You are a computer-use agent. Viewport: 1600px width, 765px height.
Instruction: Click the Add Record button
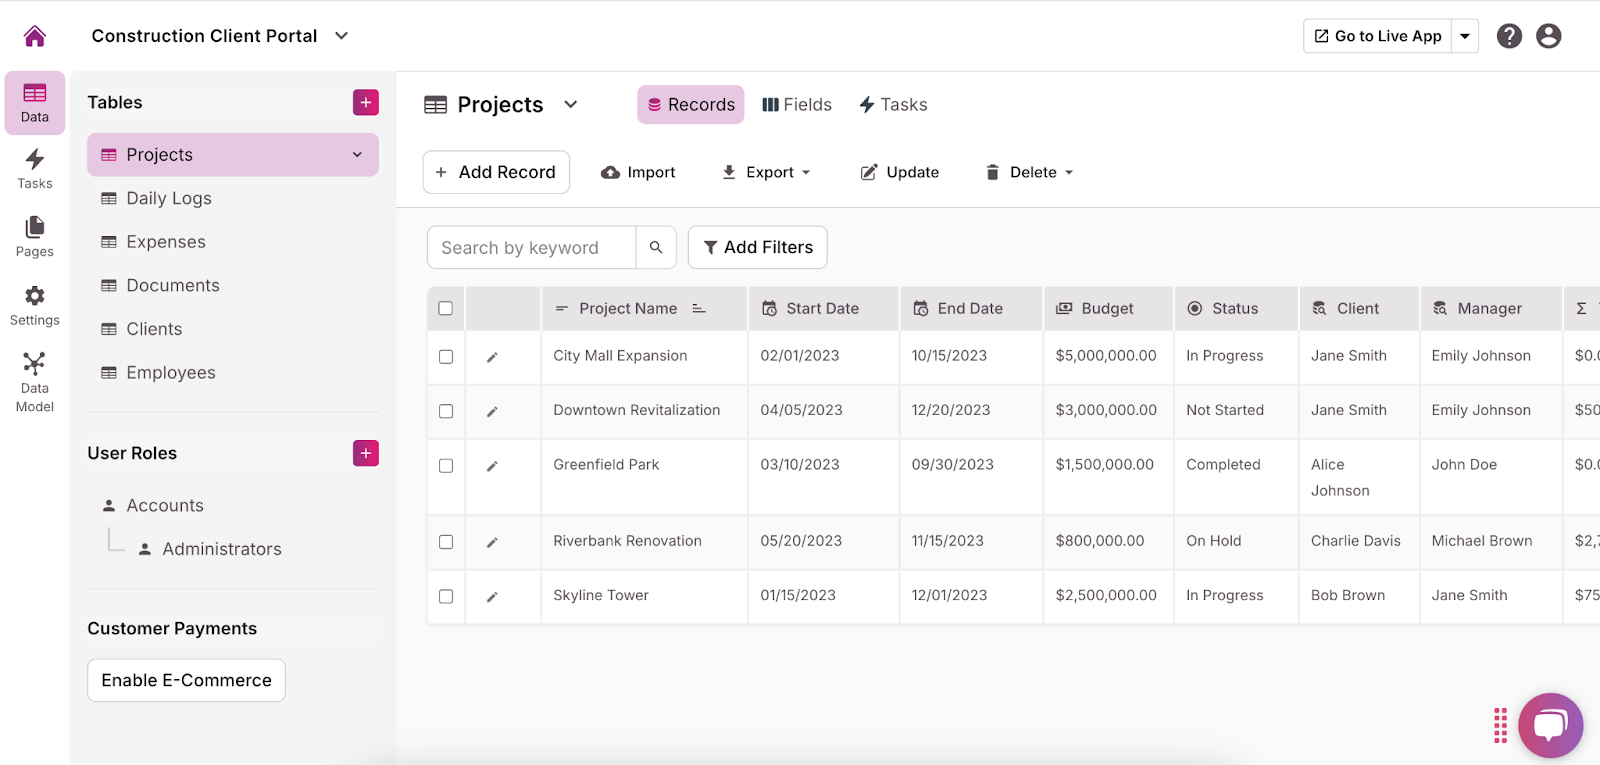tap(496, 172)
